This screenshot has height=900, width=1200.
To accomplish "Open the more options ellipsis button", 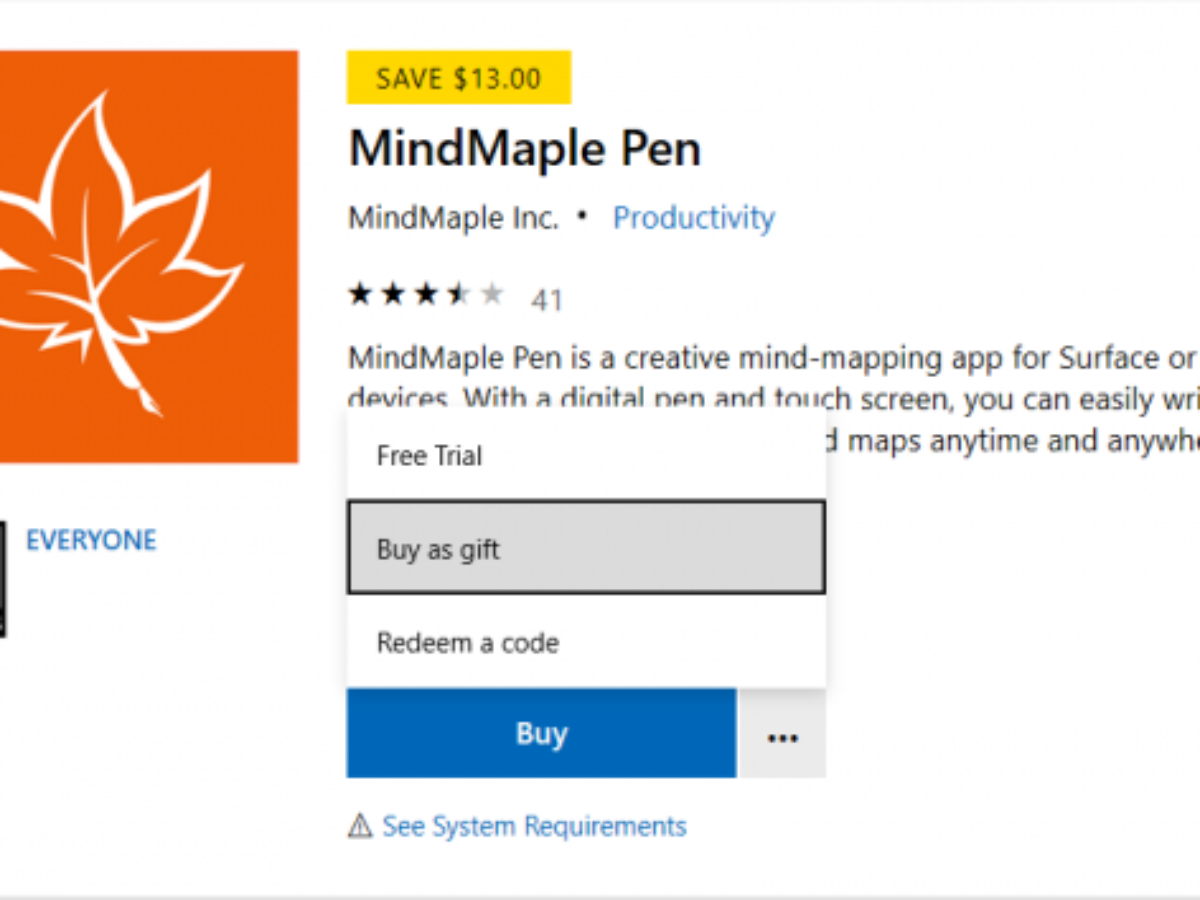I will point(782,736).
